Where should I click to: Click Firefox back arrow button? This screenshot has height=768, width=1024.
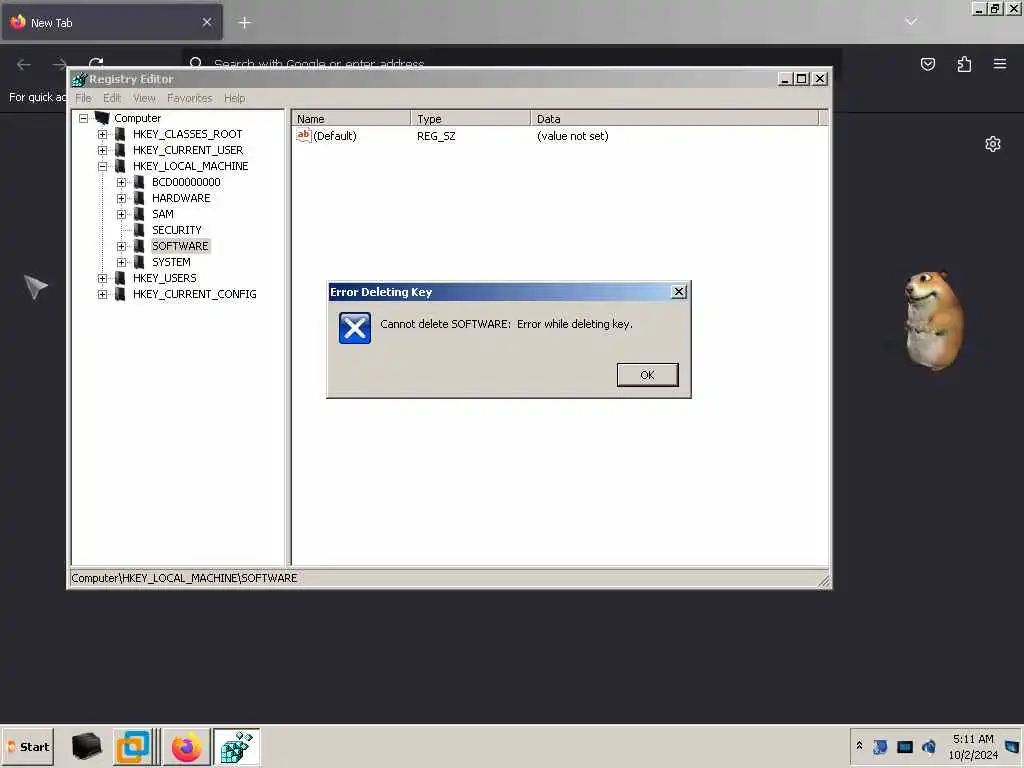(x=24, y=64)
